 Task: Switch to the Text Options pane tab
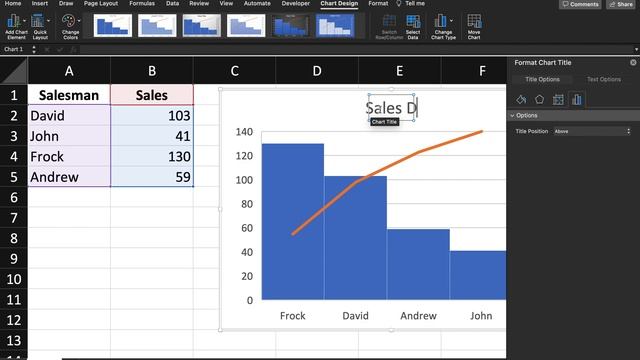click(604, 79)
